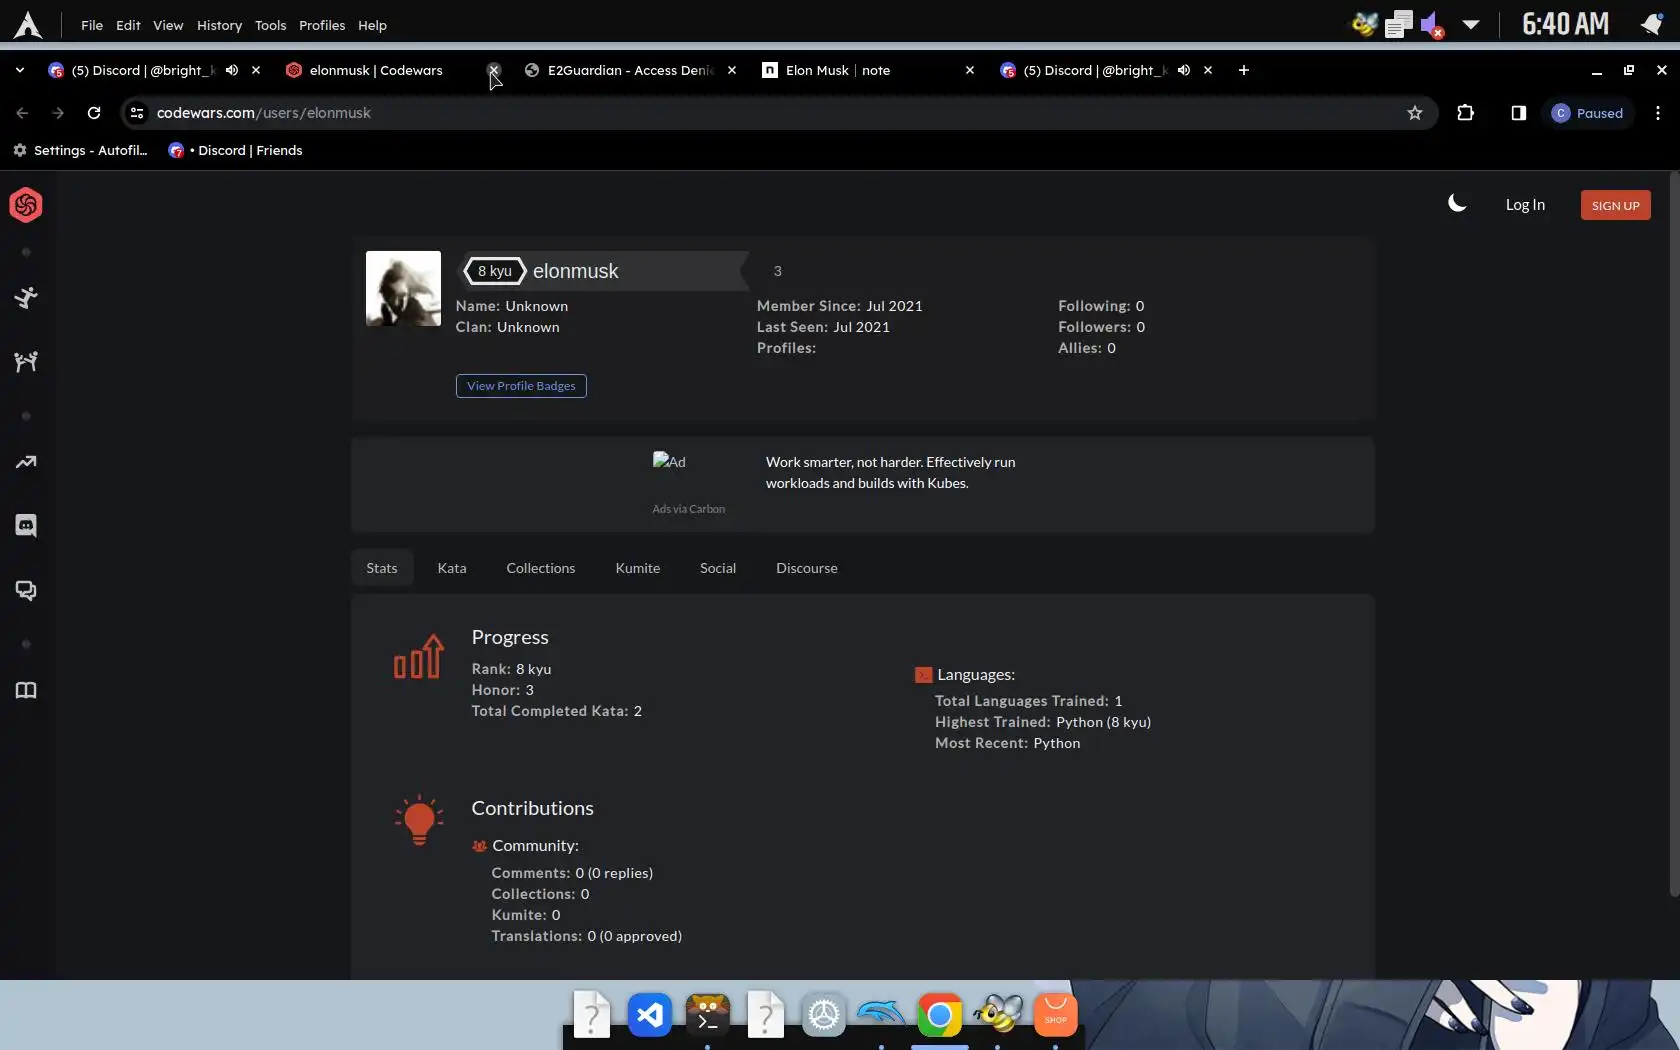
Task: Open the Edit menu
Action: (x=128, y=25)
